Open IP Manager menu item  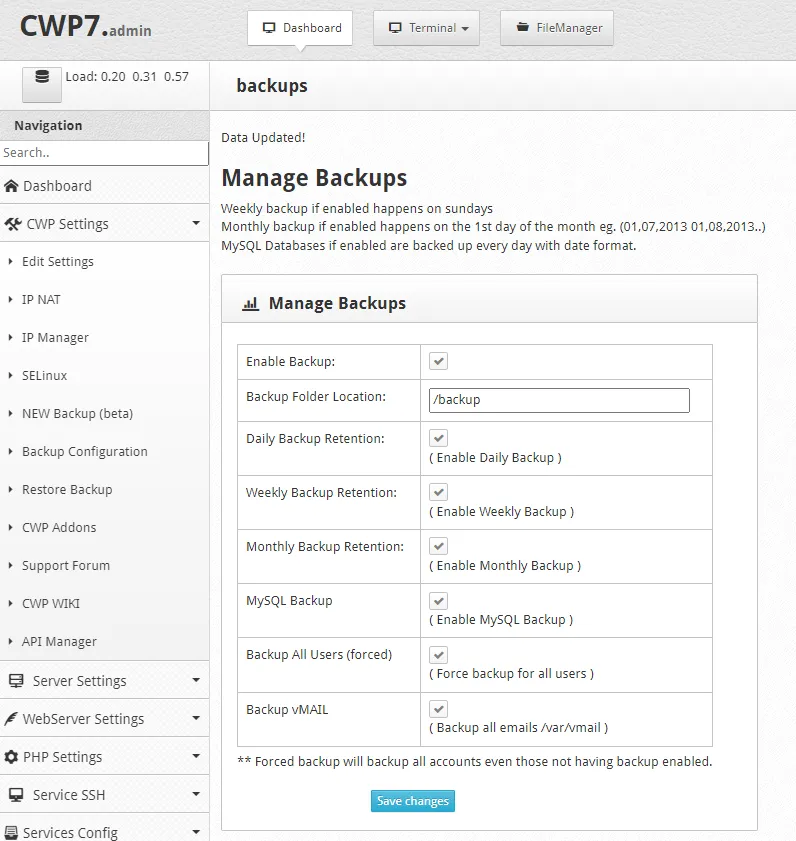click(55, 338)
